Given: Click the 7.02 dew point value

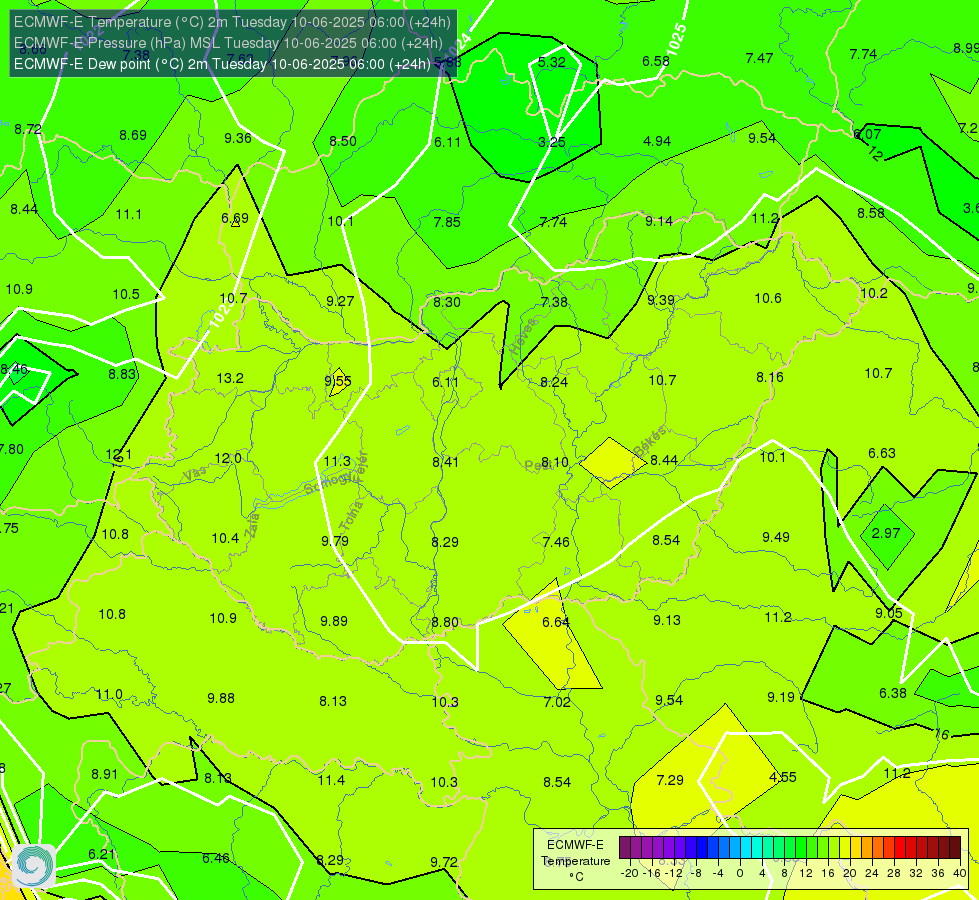Looking at the screenshot, I should tap(557, 702).
